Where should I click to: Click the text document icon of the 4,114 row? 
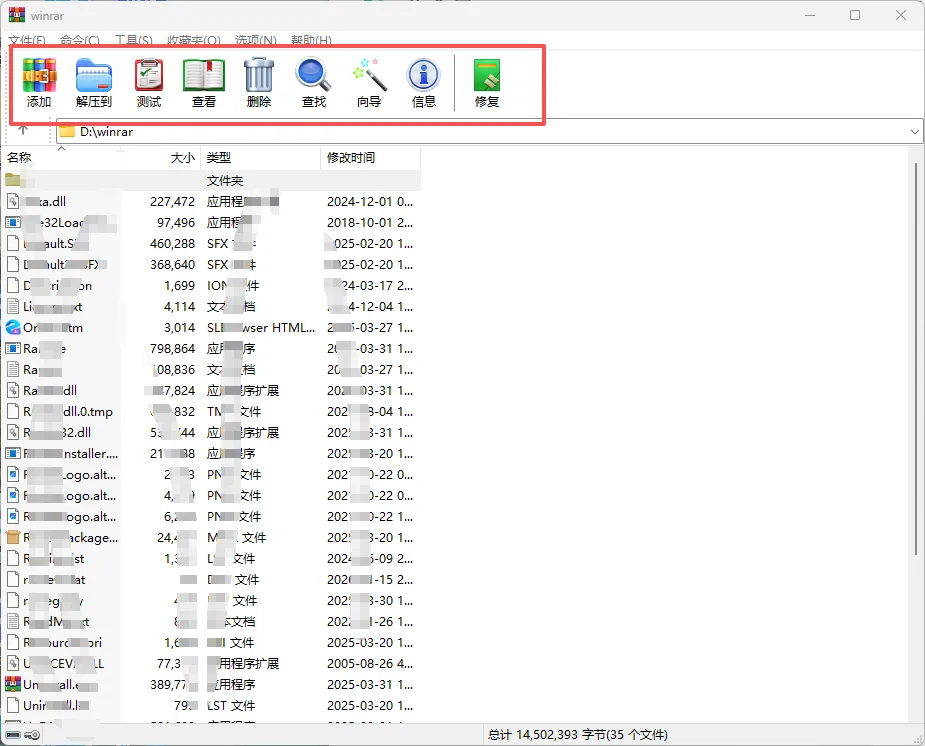[x=13, y=306]
